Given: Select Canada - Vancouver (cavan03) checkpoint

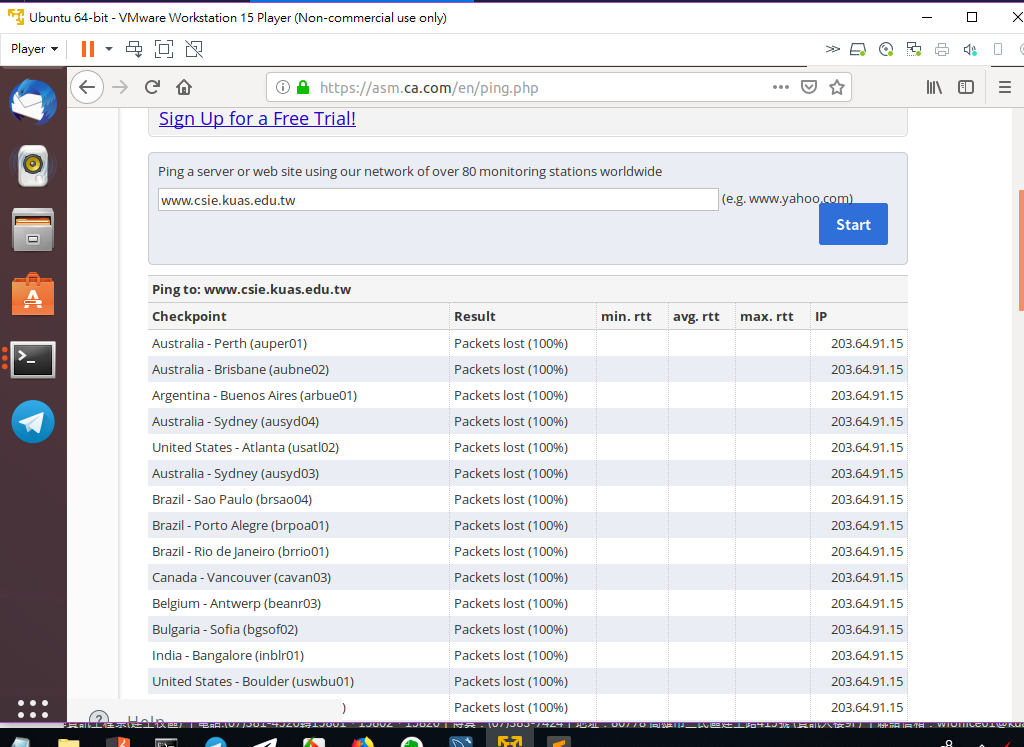Looking at the screenshot, I should pos(242,578).
